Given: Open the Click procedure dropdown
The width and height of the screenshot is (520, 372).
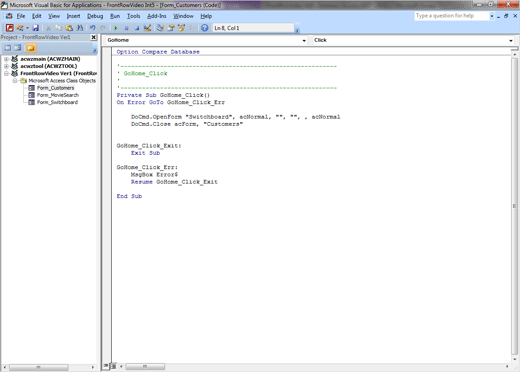Looking at the screenshot, I should click(x=511, y=40).
